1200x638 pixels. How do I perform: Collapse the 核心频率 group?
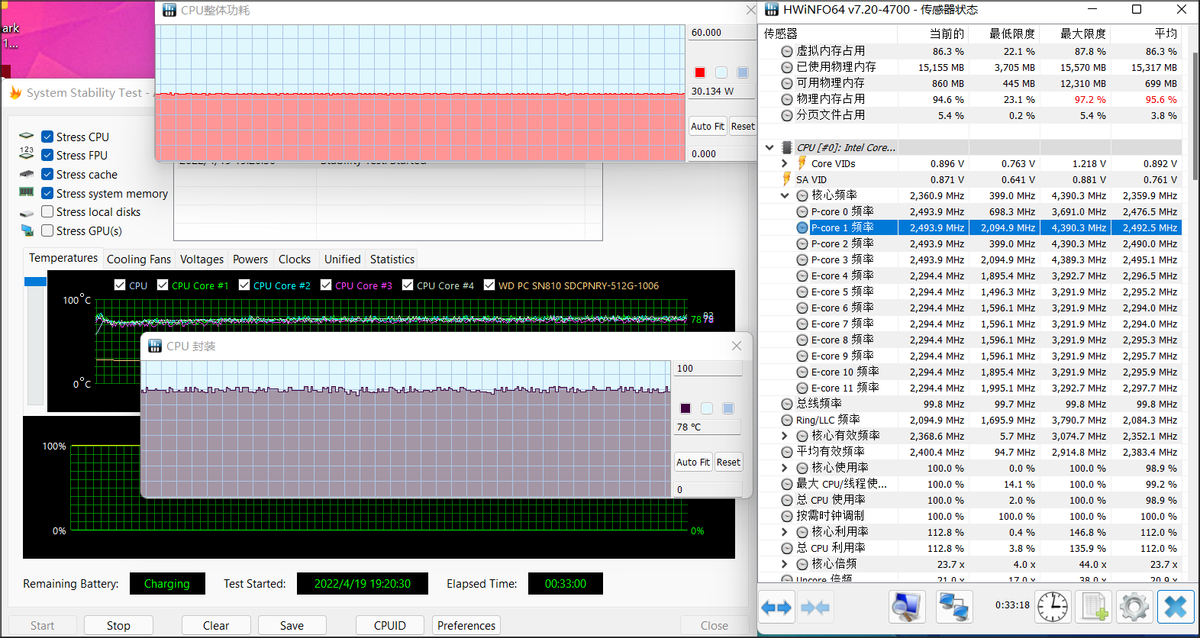click(x=786, y=195)
